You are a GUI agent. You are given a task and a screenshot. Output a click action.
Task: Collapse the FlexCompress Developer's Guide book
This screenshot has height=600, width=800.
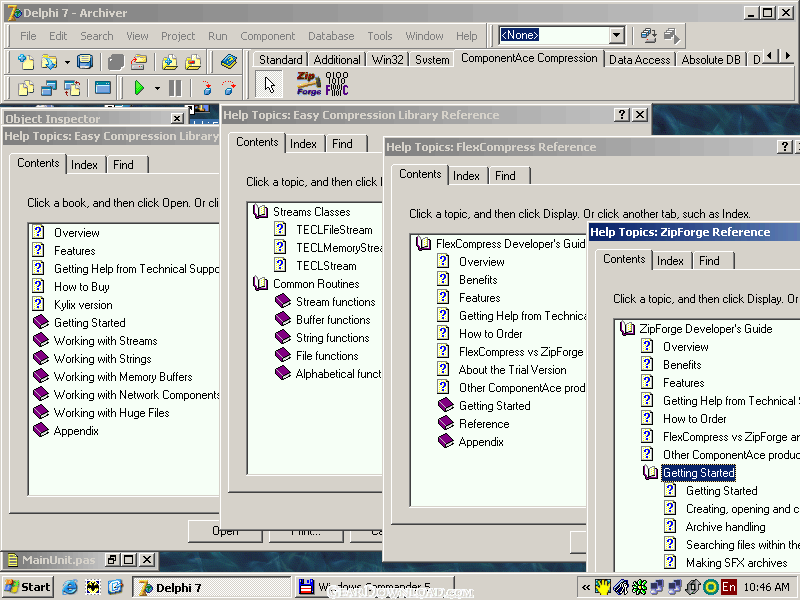click(423, 244)
